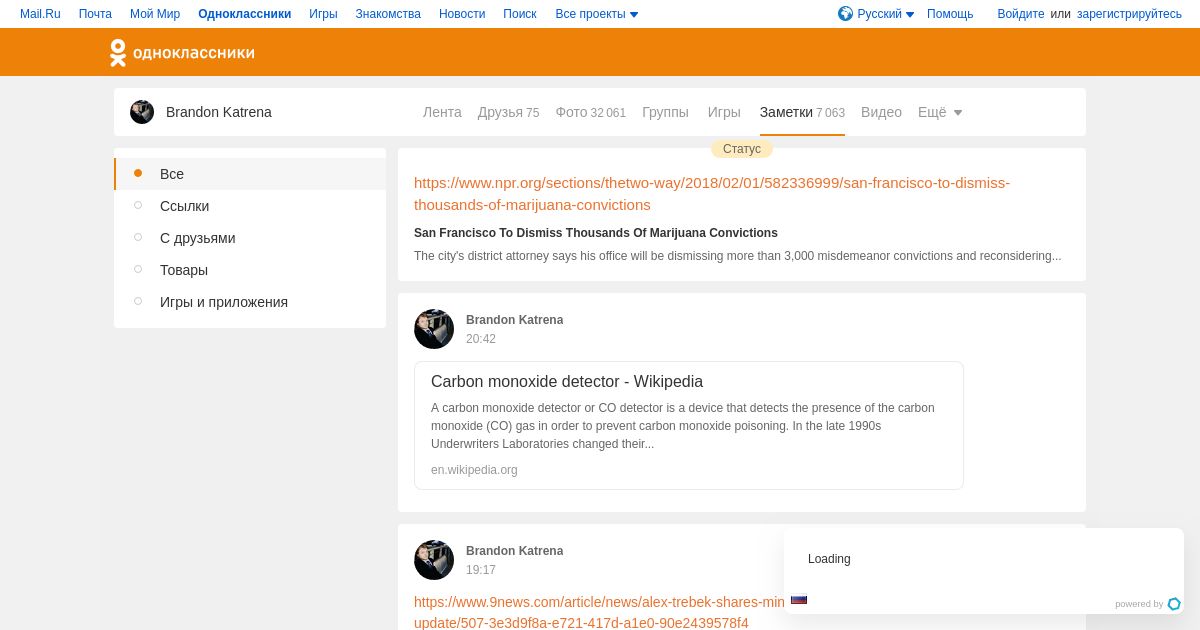The image size is (1200, 630).
Task: Open Новости link
Action: click(x=462, y=14)
